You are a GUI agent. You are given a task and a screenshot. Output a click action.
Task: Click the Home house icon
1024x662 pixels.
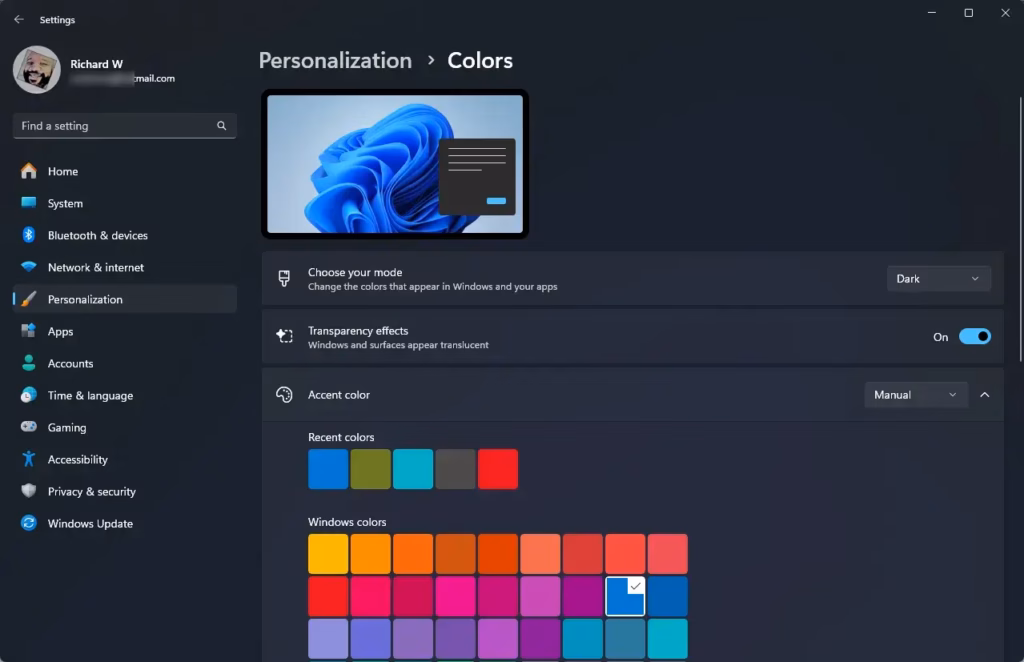point(29,171)
